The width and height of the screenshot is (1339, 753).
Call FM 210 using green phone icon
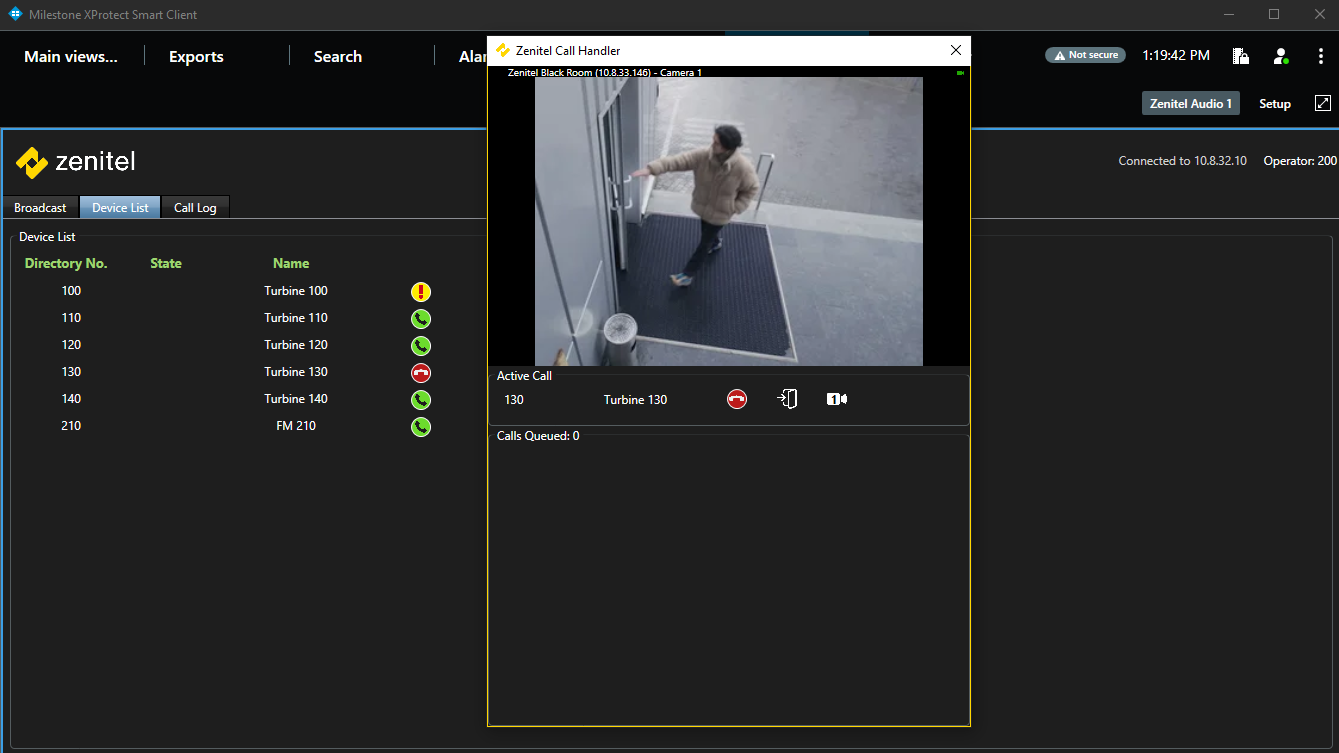[x=421, y=427]
